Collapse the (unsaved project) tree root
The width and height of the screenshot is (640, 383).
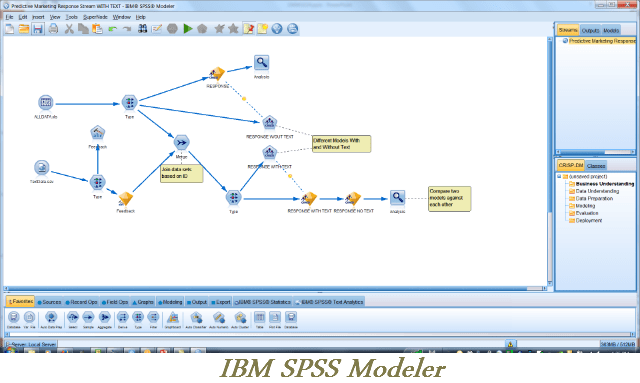click(559, 176)
